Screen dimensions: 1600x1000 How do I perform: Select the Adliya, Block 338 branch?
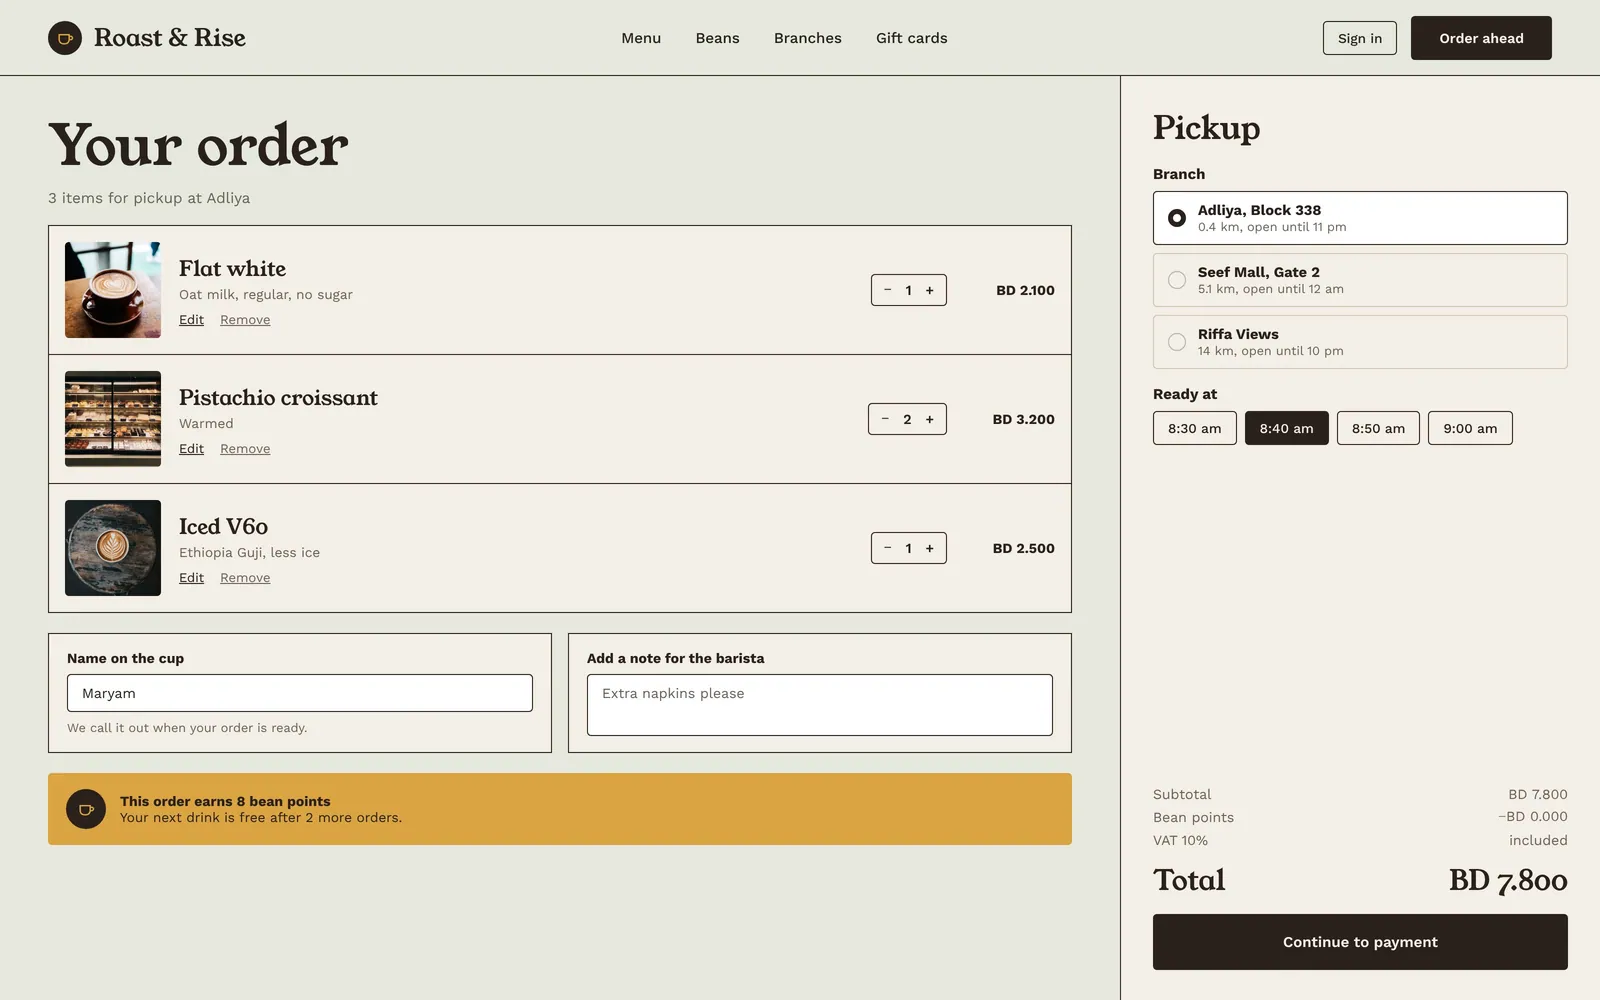pyautogui.click(x=1360, y=218)
